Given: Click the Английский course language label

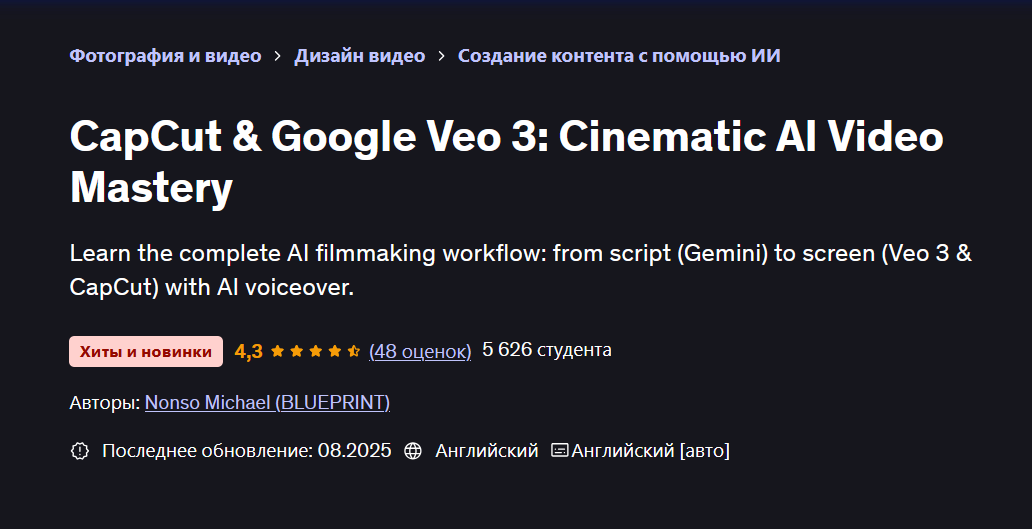Looking at the screenshot, I should tap(487, 451).
